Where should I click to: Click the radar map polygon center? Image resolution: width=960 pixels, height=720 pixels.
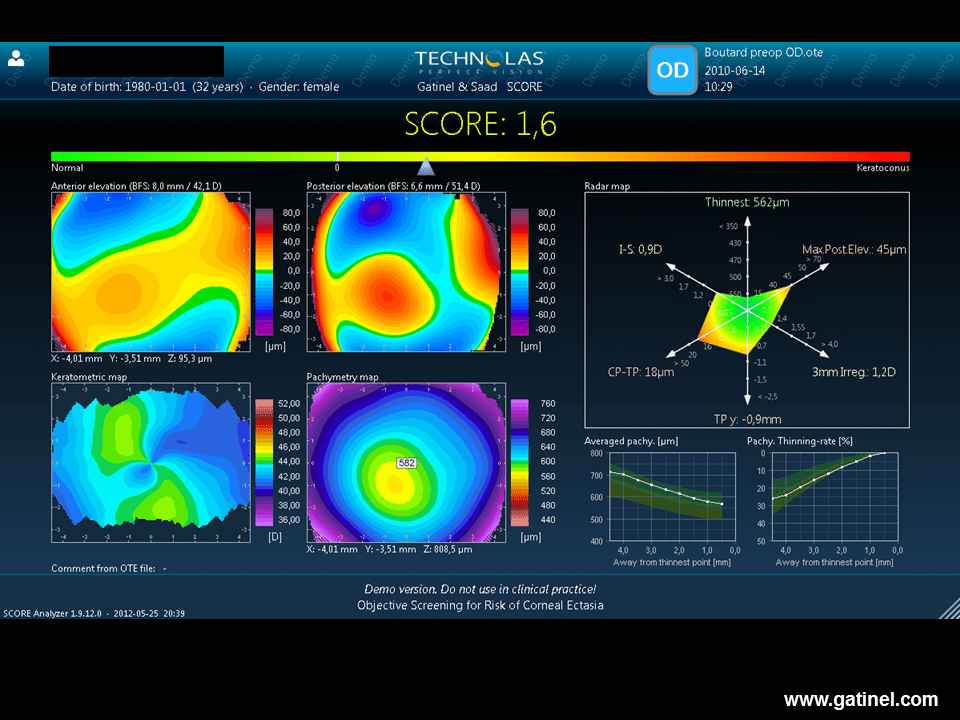(748, 310)
